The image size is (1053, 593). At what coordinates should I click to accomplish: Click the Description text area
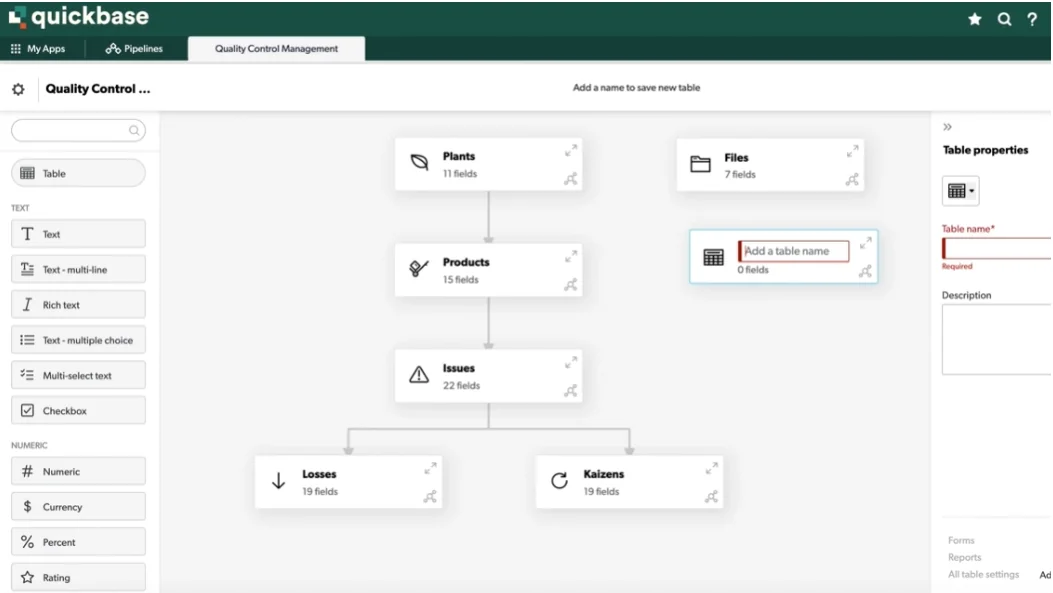point(997,339)
